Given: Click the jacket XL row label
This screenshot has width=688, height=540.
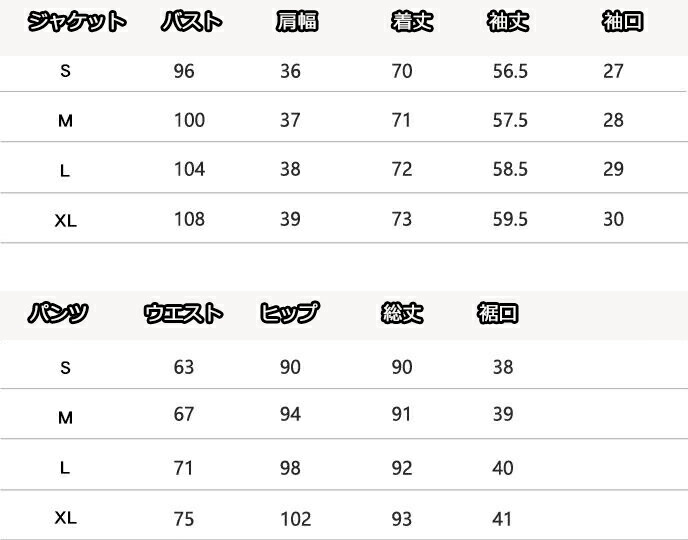Looking at the screenshot, I should coord(65,221).
